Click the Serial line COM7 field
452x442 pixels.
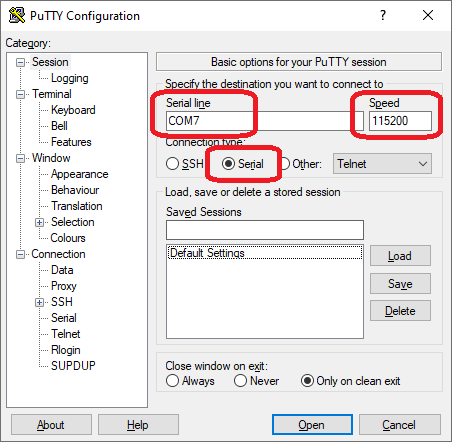point(265,121)
